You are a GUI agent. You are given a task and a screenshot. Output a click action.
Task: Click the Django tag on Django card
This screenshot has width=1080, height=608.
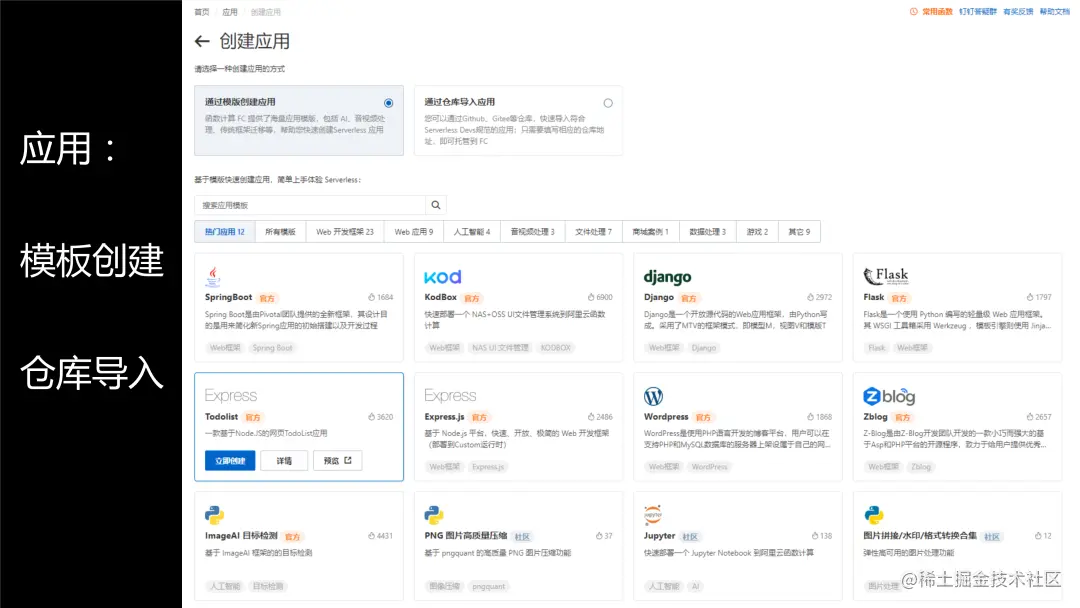[703, 348]
